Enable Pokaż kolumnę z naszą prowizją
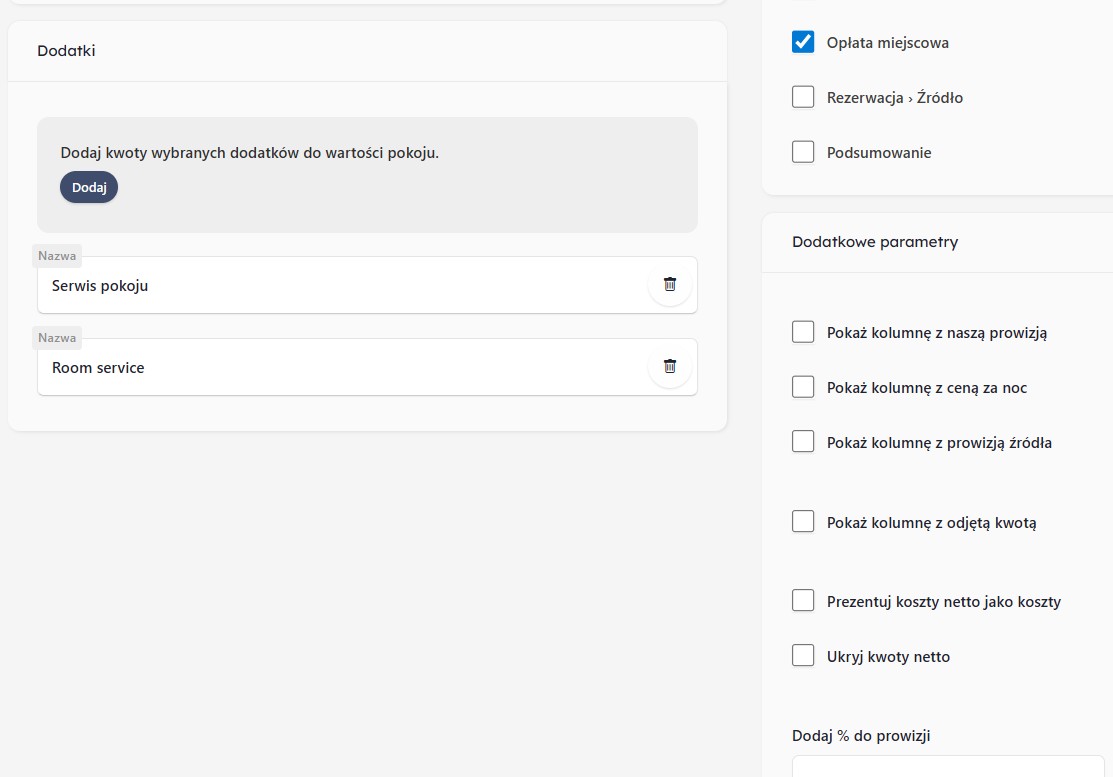The width and height of the screenshot is (1113, 777). click(x=803, y=332)
